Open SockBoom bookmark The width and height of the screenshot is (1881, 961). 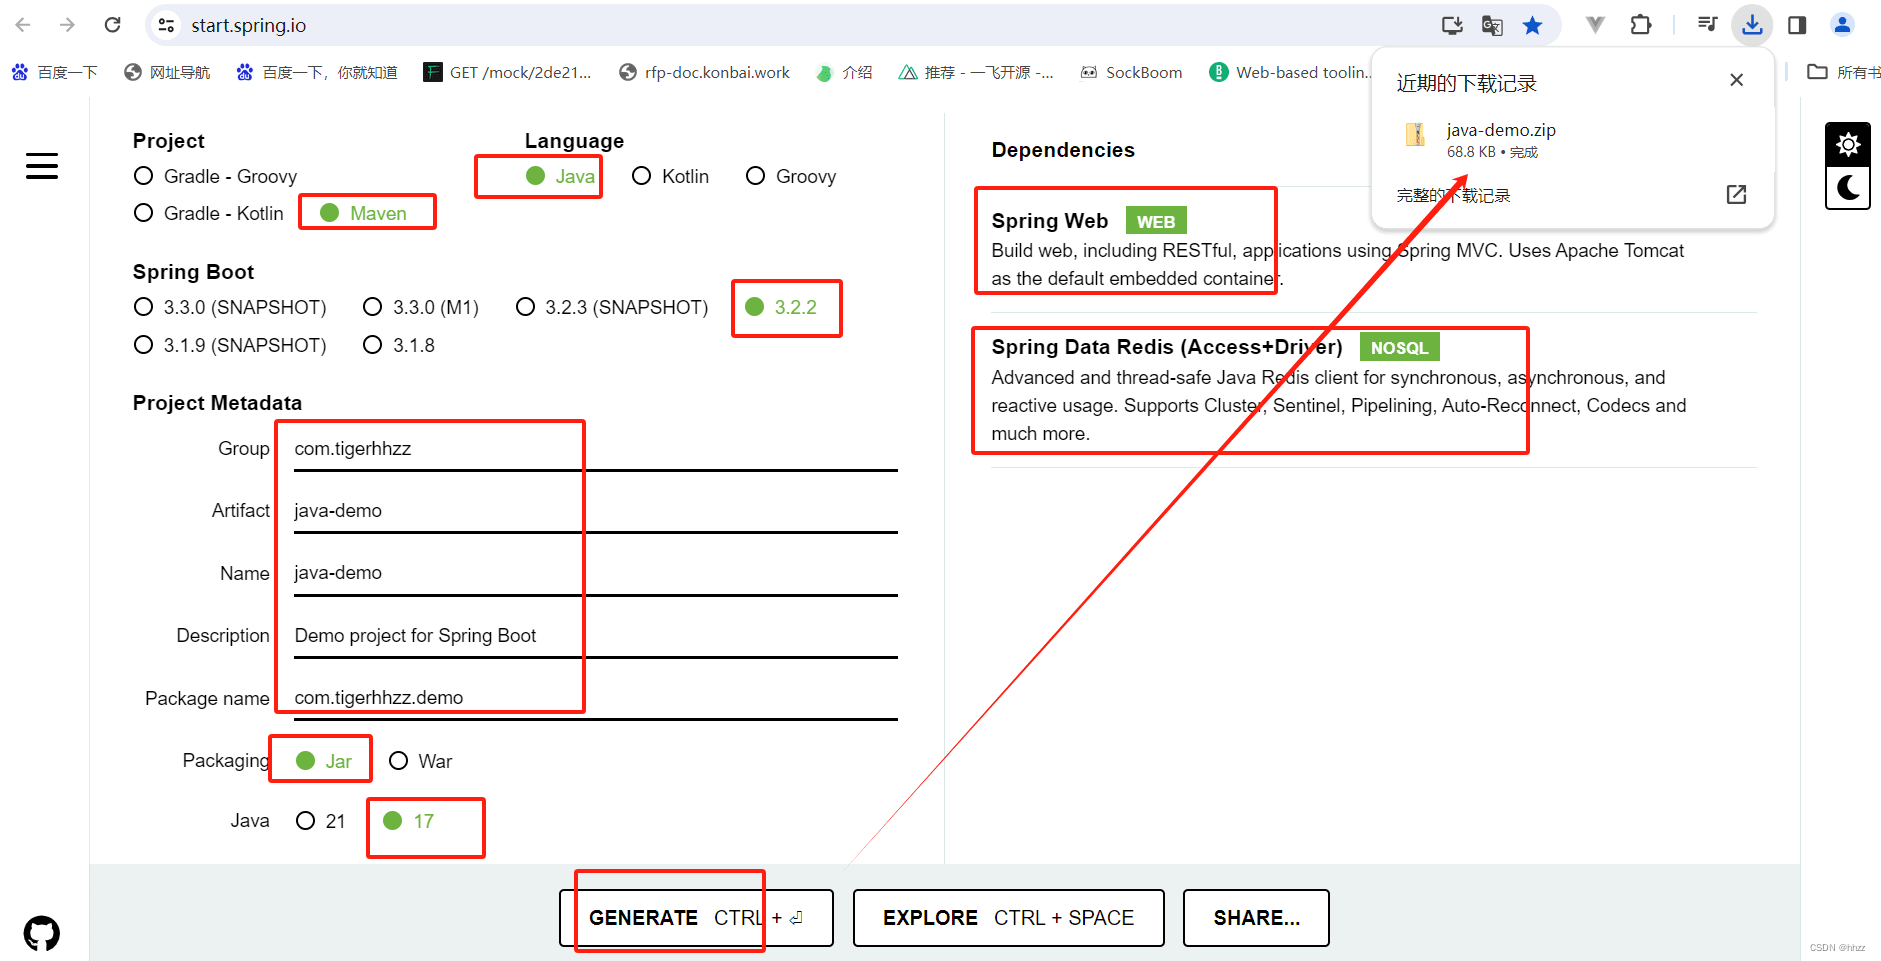[x=1131, y=72]
